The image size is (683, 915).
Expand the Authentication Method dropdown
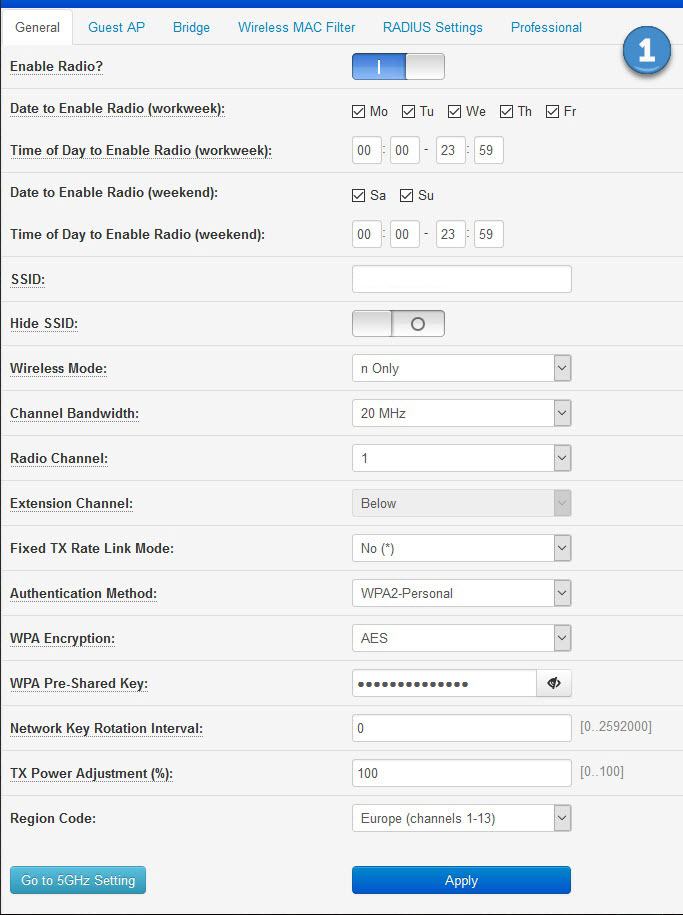(461, 593)
